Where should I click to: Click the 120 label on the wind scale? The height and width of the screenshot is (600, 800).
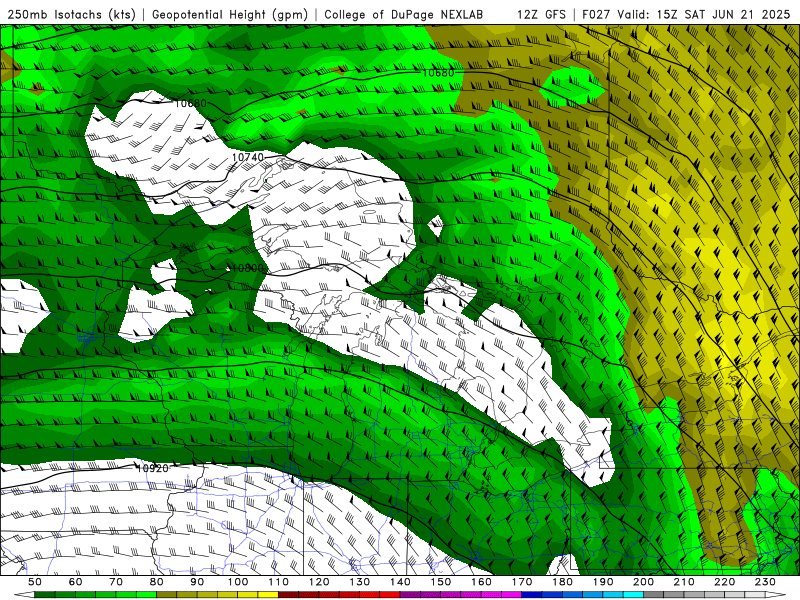coord(319,582)
